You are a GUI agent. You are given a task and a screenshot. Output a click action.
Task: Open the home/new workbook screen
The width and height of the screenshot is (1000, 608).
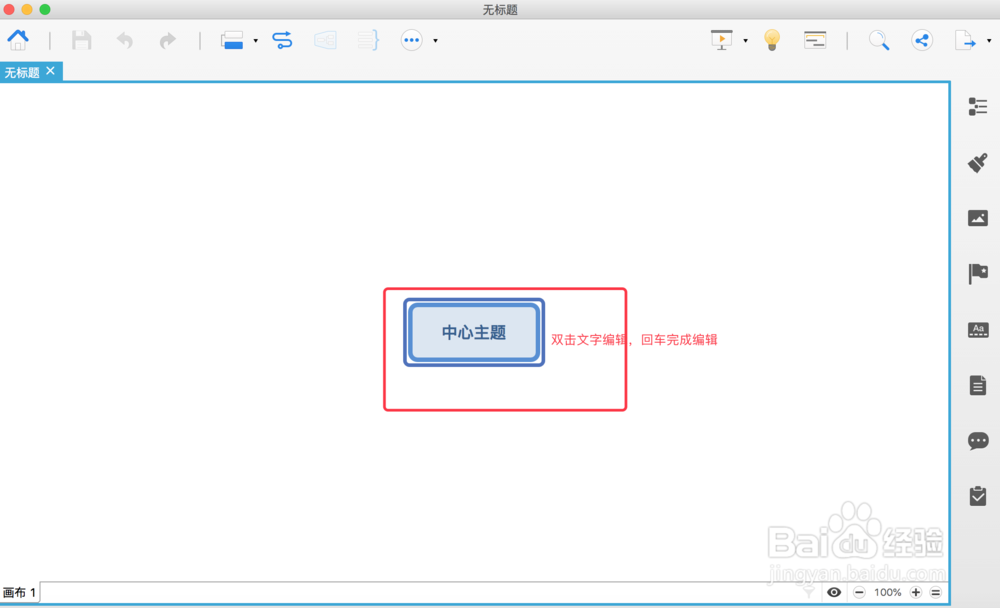pyautogui.click(x=18, y=40)
